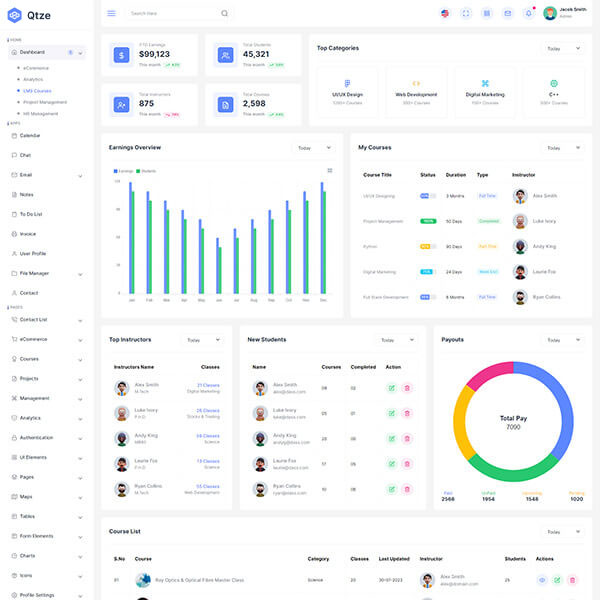Viewport: 600px width, 600px height.
Task: Toggle the Earnings series in chart legend
Action: pyautogui.click(x=123, y=171)
